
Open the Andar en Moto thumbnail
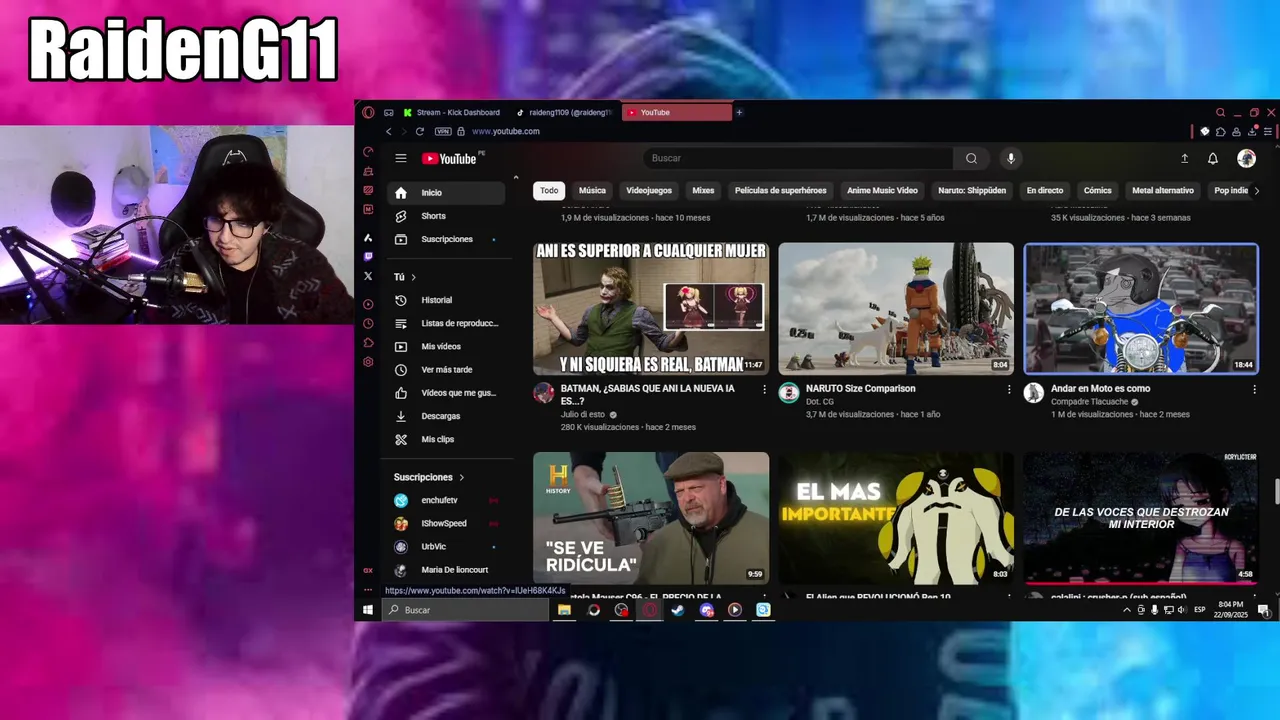coord(1141,309)
